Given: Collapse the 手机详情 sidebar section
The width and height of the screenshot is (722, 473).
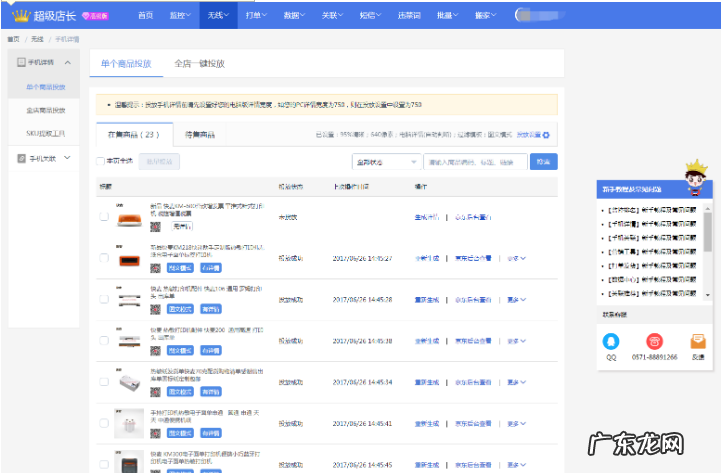Looking at the screenshot, I should tap(68, 62).
